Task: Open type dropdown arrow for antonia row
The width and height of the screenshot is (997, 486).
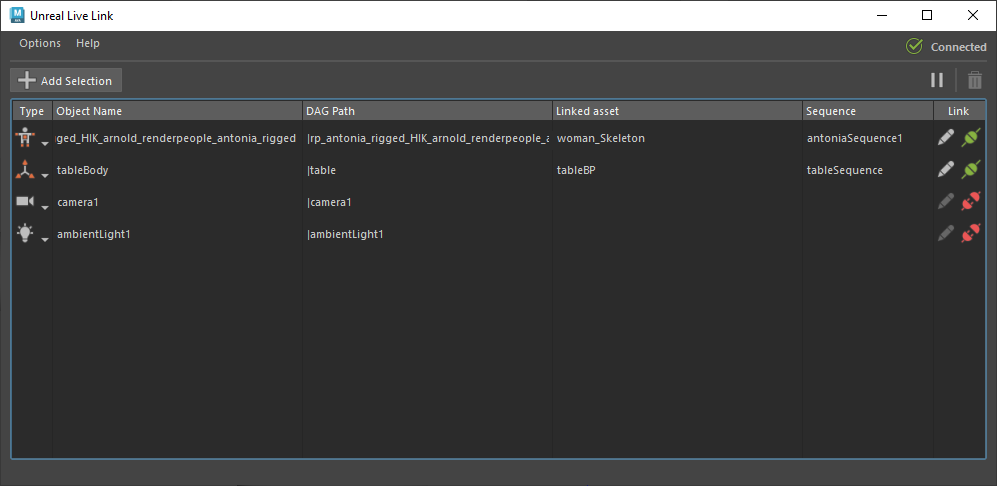Action: coord(45,143)
